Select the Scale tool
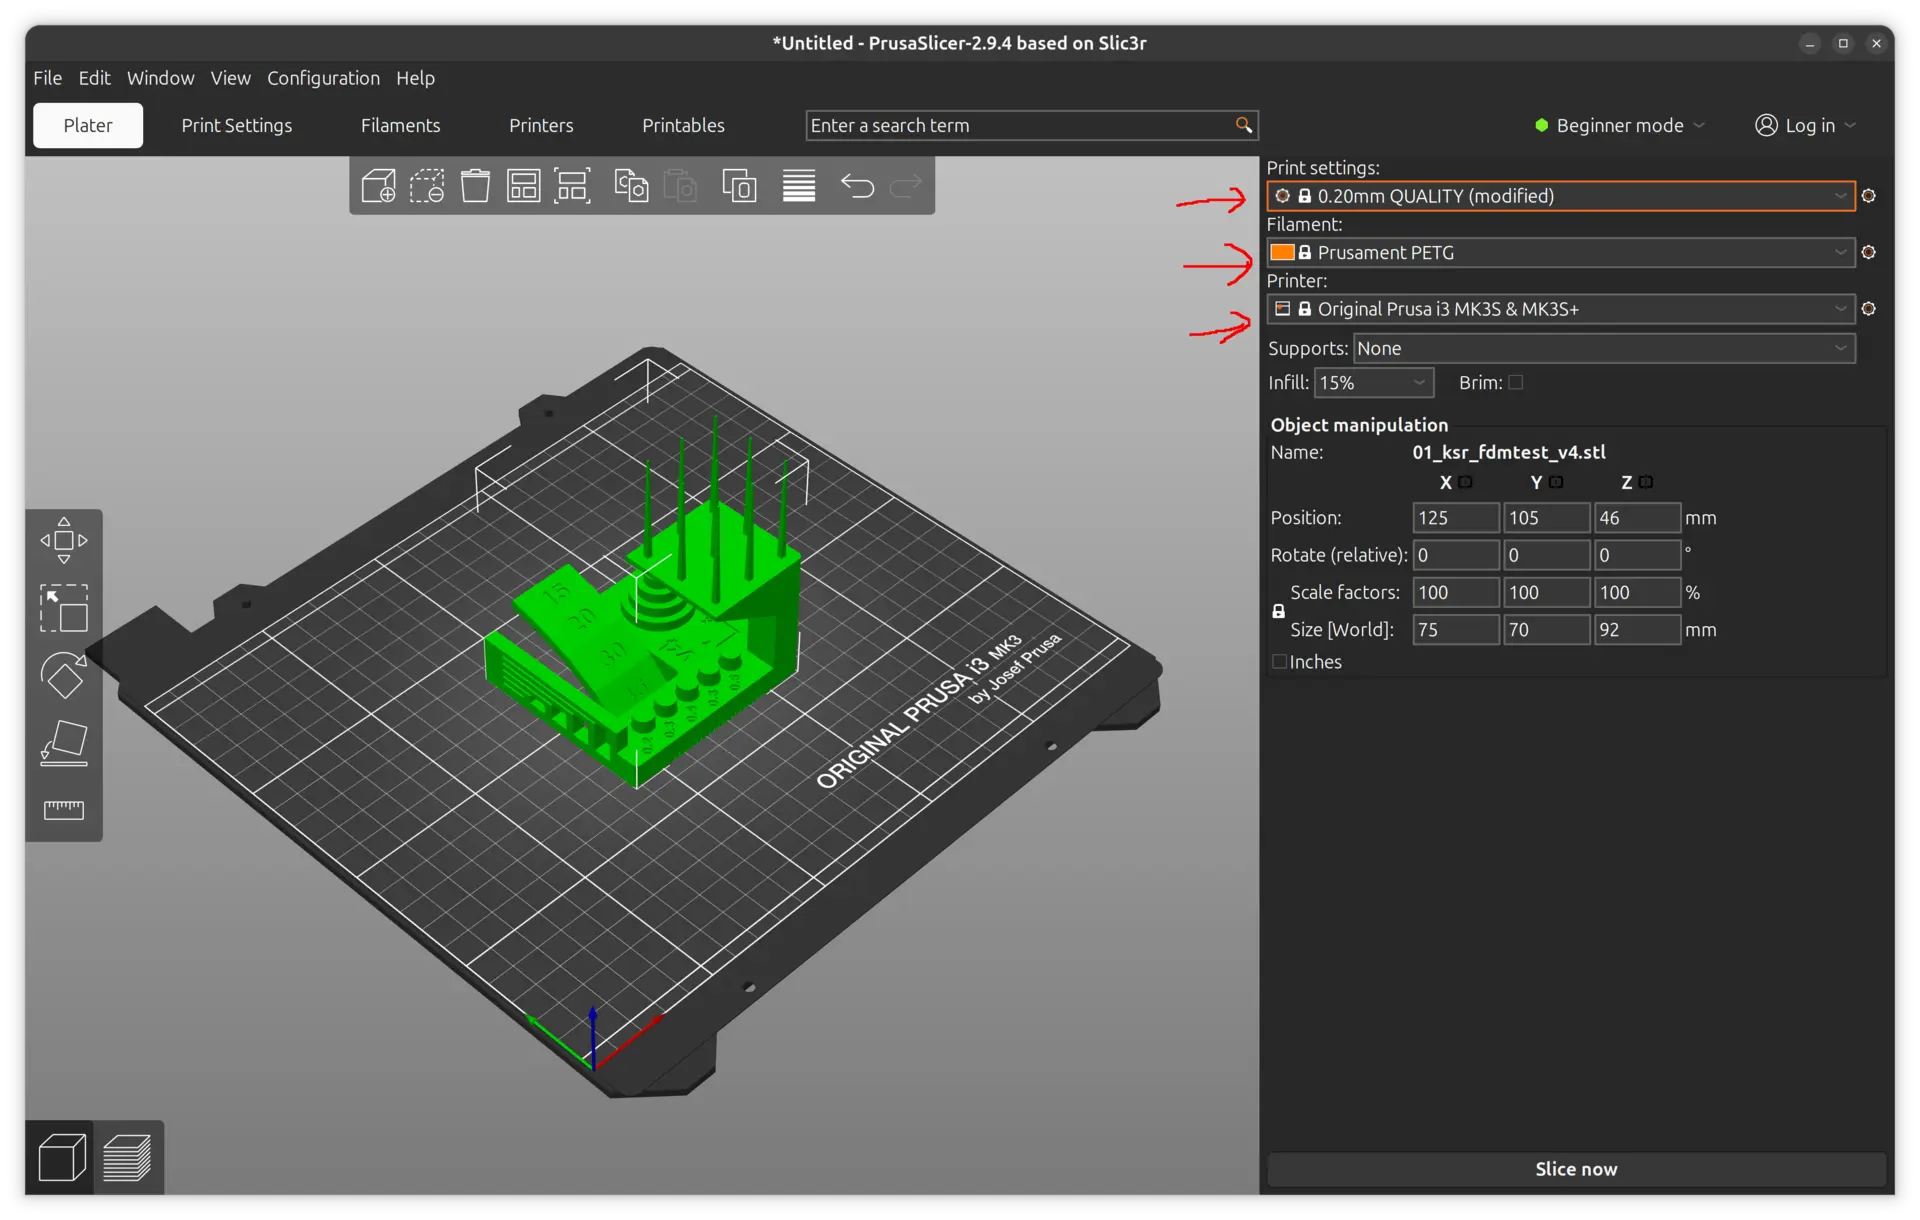The width and height of the screenshot is (1920, 1220). pyautogui.click(x=63, y=608)
